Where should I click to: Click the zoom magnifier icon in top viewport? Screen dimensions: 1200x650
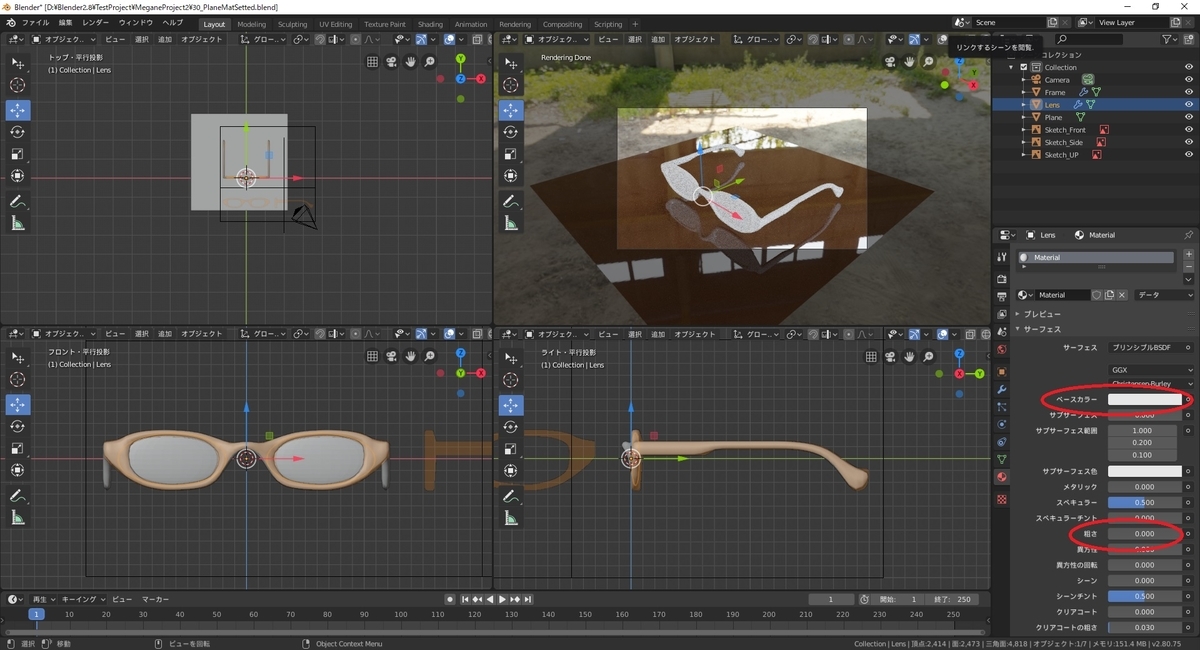(429, 61)
